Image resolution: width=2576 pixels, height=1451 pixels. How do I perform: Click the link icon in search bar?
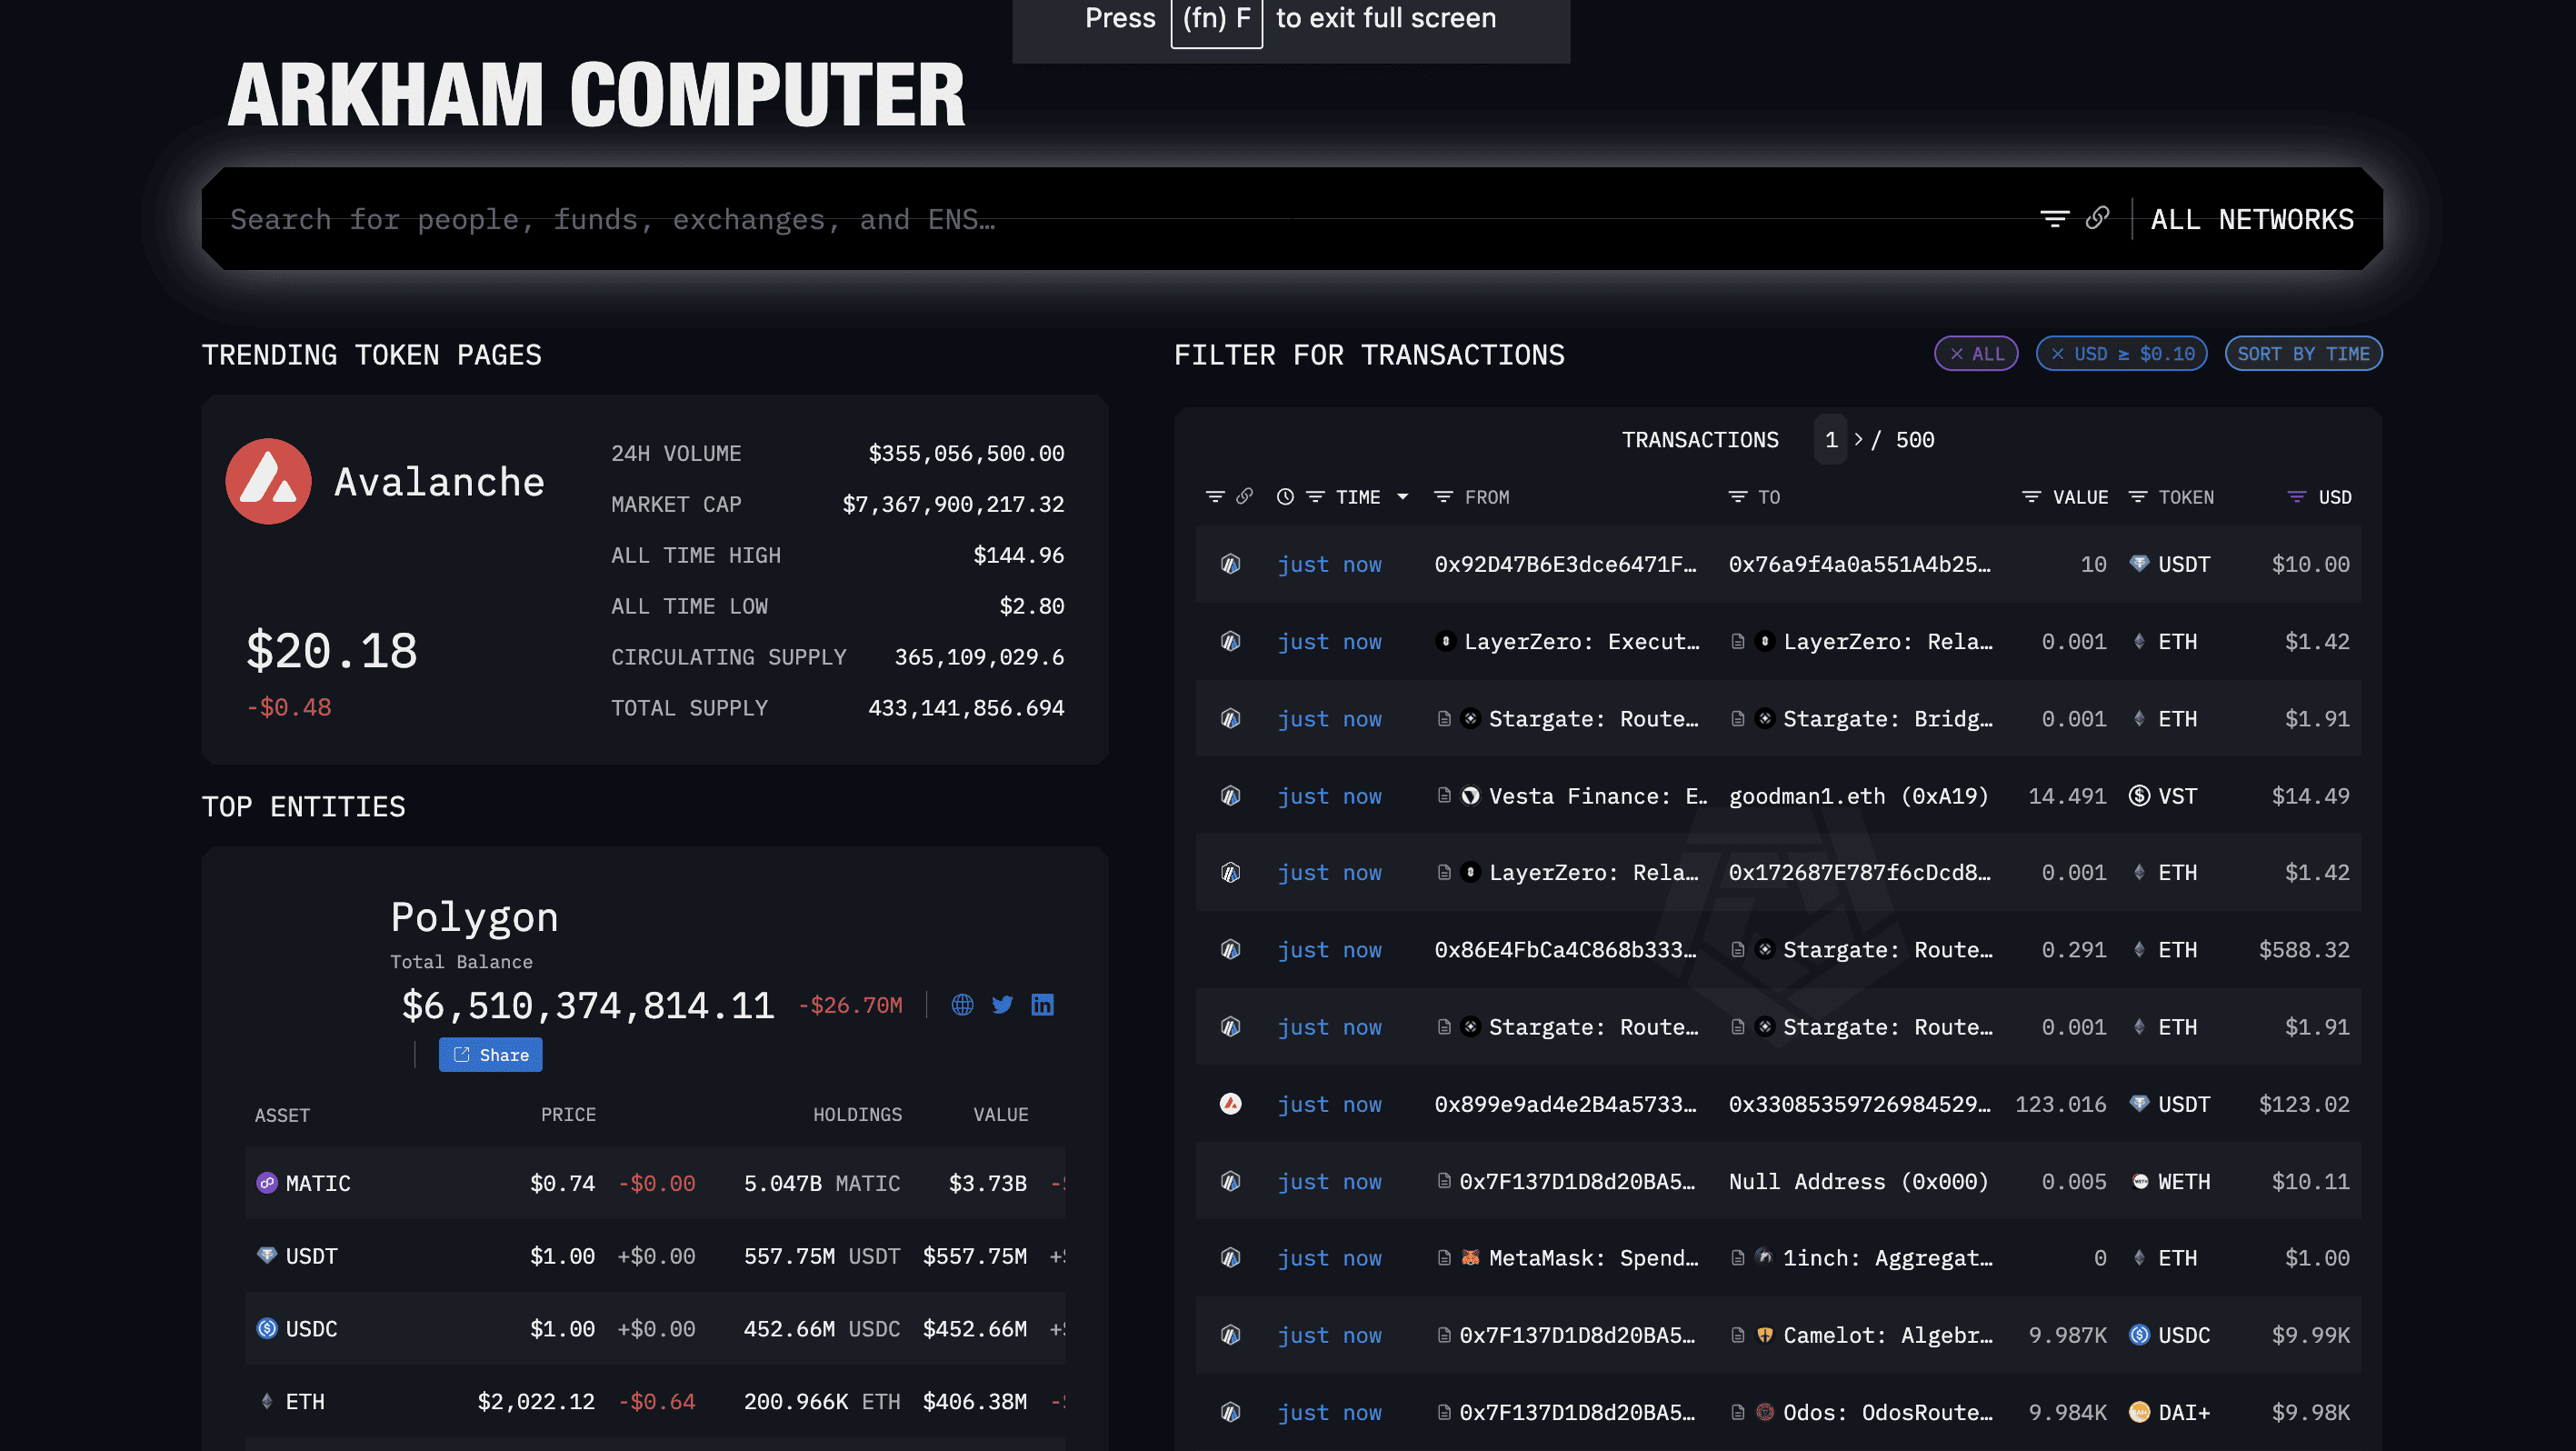[2097, 218]
